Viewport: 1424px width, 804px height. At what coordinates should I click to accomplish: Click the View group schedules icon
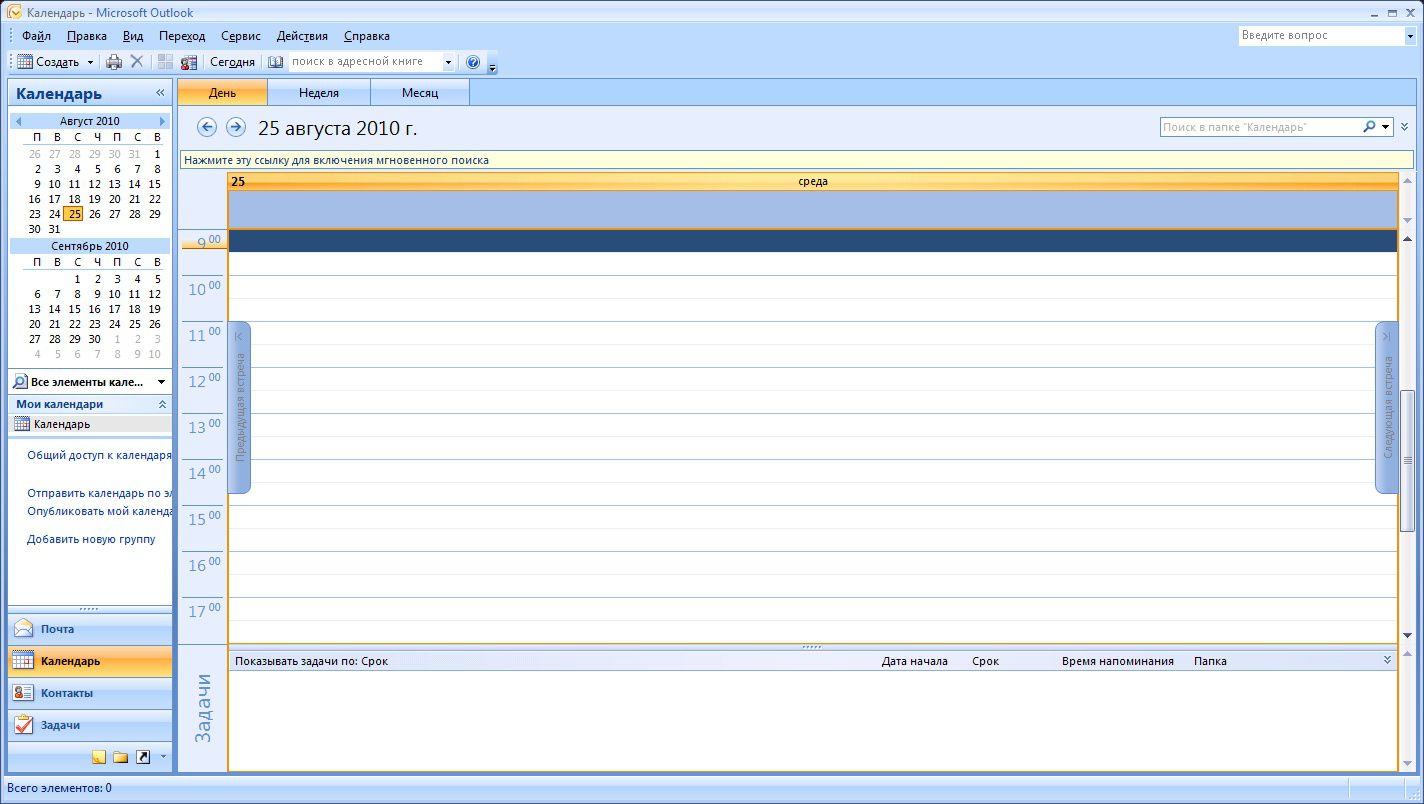[x=188, y=62]
